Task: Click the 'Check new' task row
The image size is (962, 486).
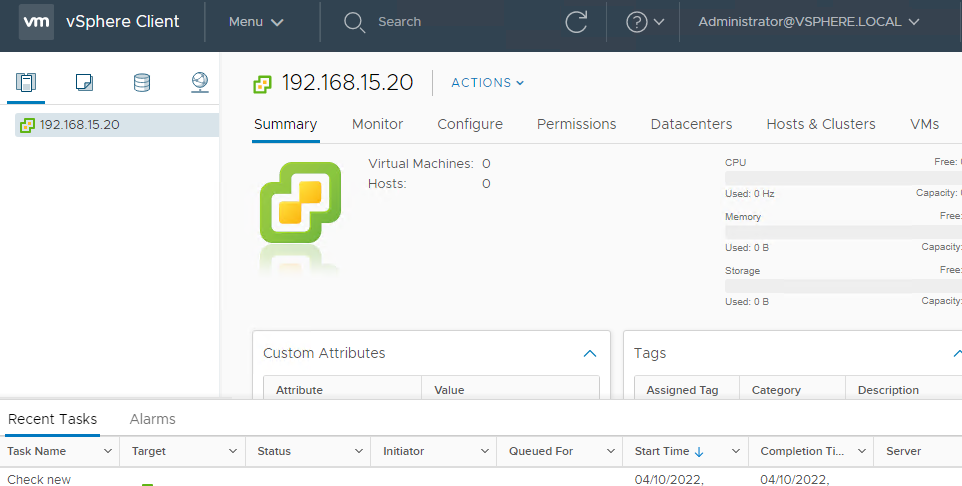Action: pyautogui.click(x=481, y=479)
